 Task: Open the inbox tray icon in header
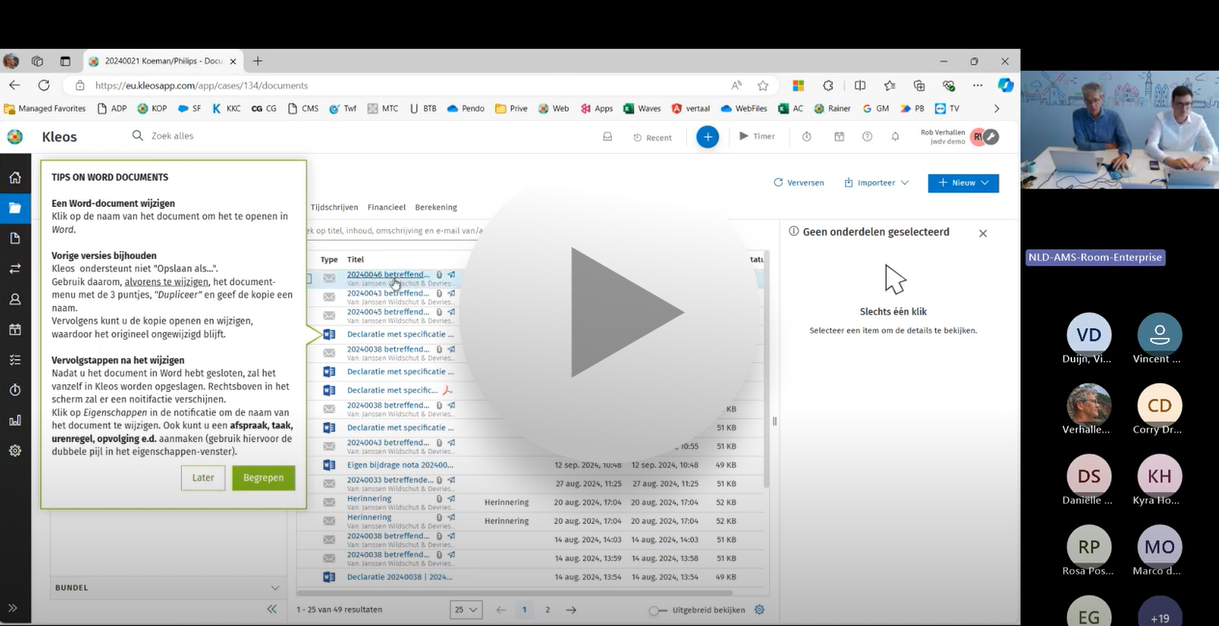click(607, 137)
